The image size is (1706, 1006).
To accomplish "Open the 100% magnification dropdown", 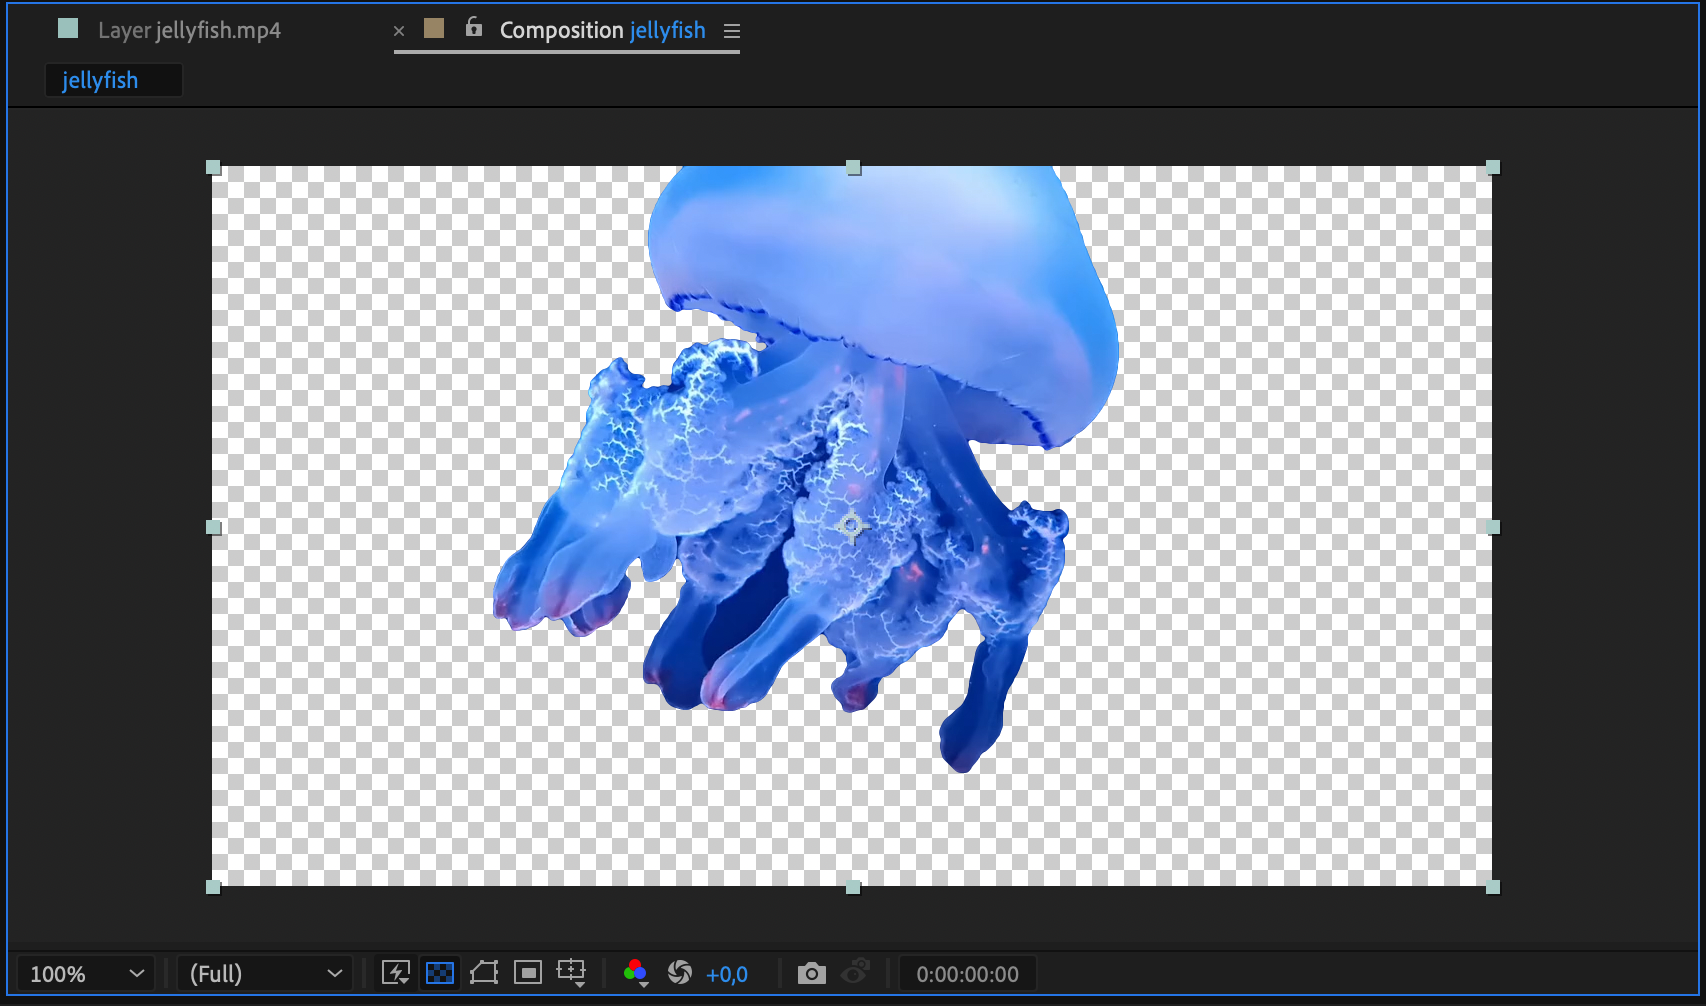I will (x=86, y=974).
